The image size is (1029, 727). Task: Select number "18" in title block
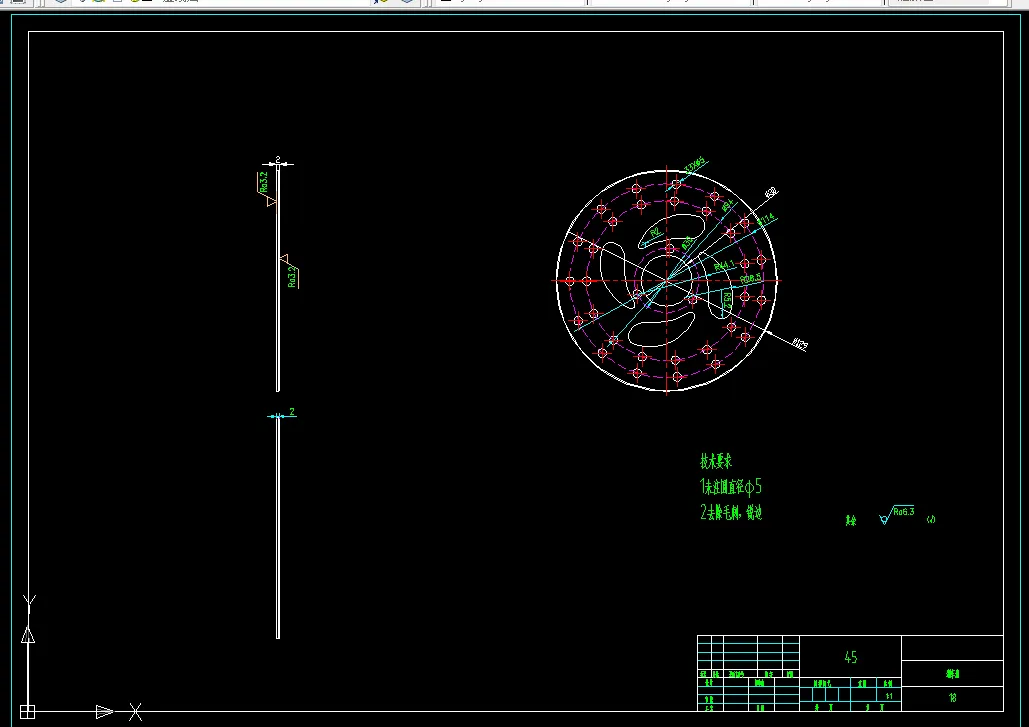click(x=953, y=698)
